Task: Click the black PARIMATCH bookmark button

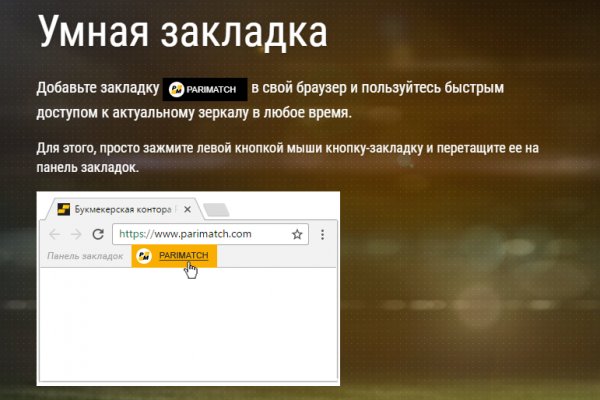Action: click(204, 89)
